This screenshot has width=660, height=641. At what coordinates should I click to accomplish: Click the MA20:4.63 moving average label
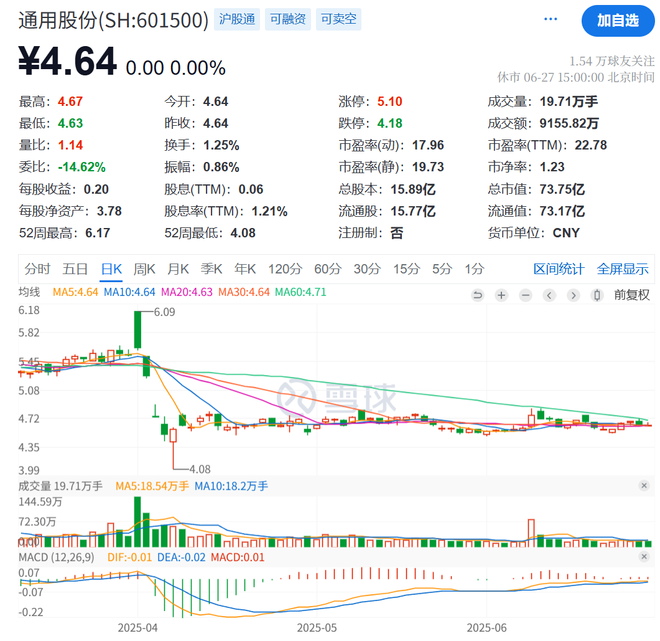[187, 292]
